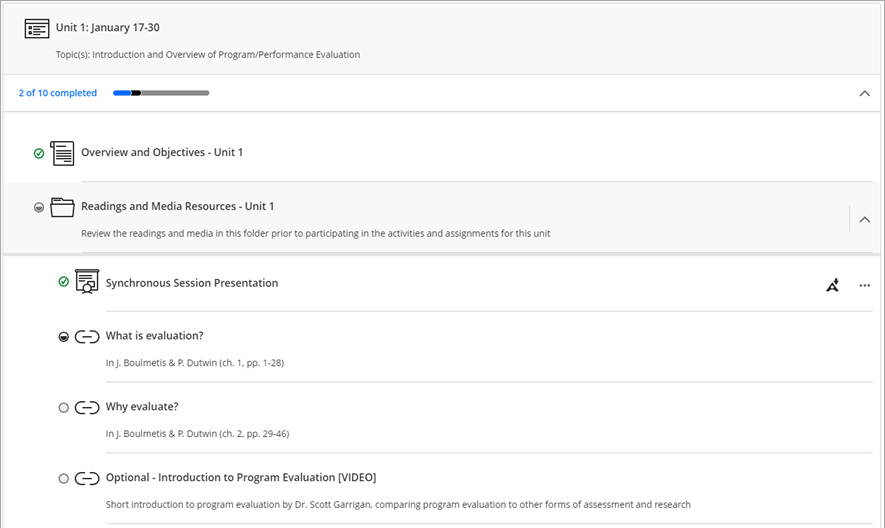Click the link icon beside the Optional video

coord(87,478)
